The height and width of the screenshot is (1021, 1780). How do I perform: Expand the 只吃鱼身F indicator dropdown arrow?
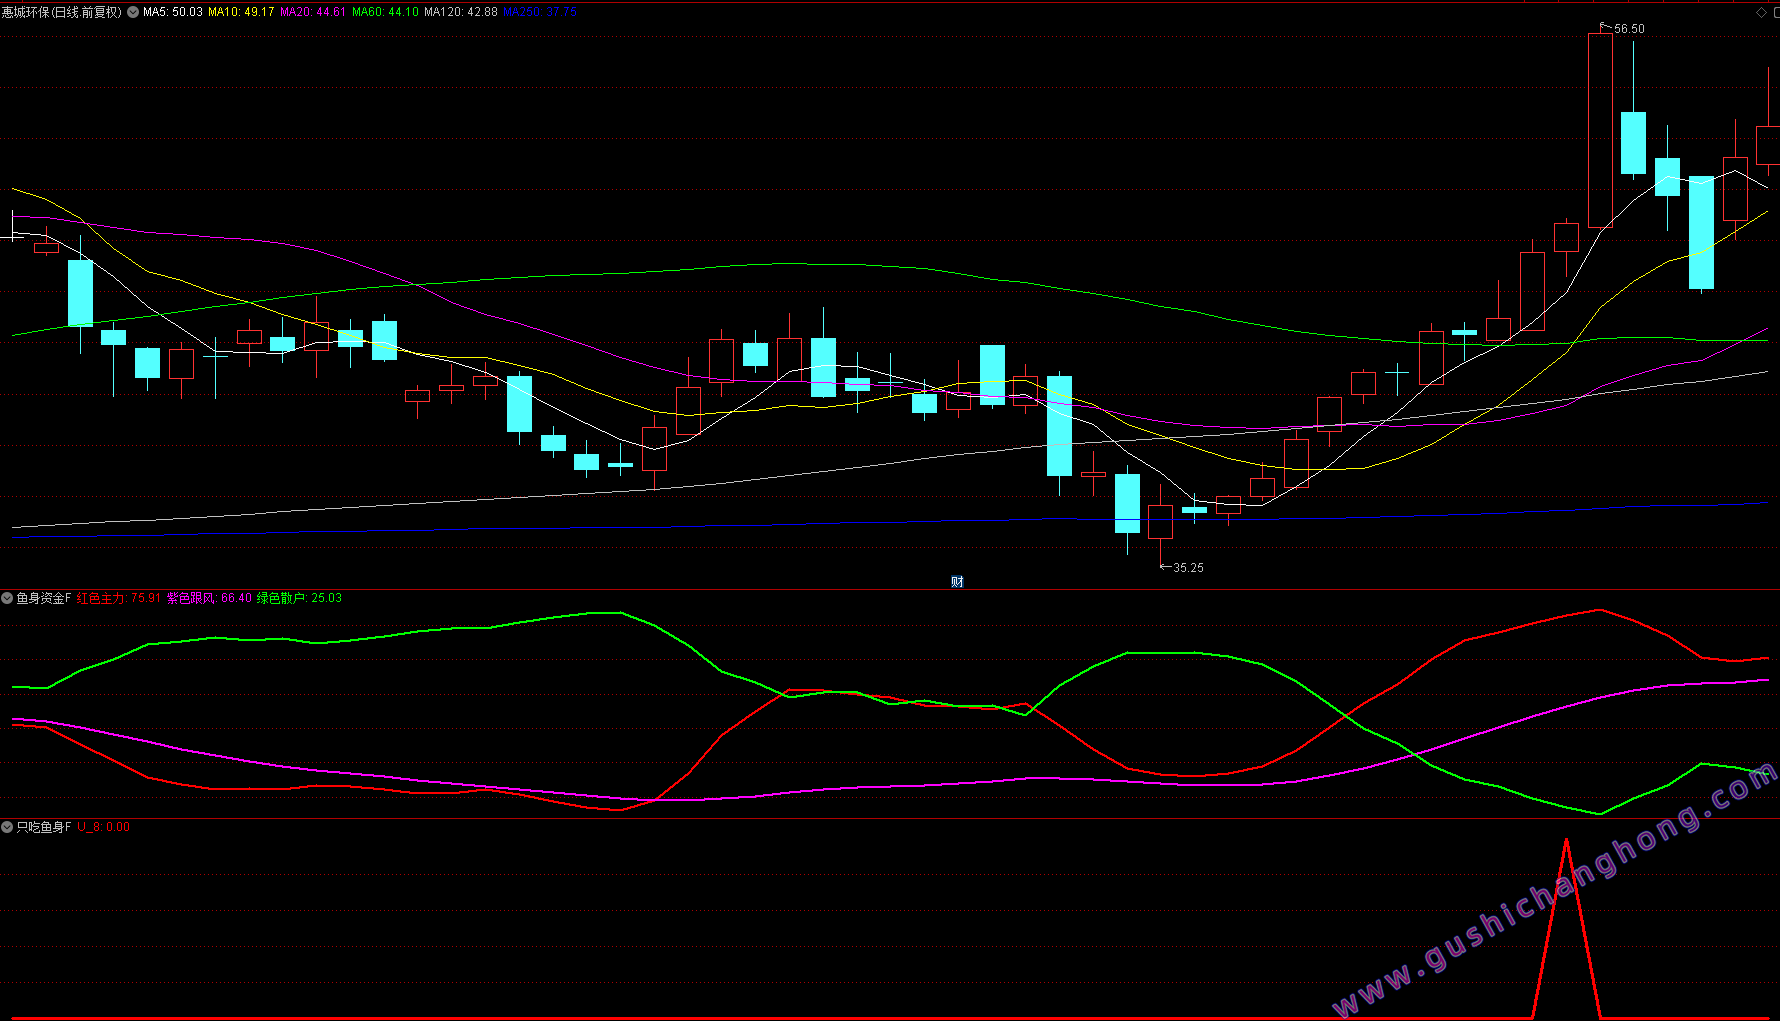pos(7,827)
